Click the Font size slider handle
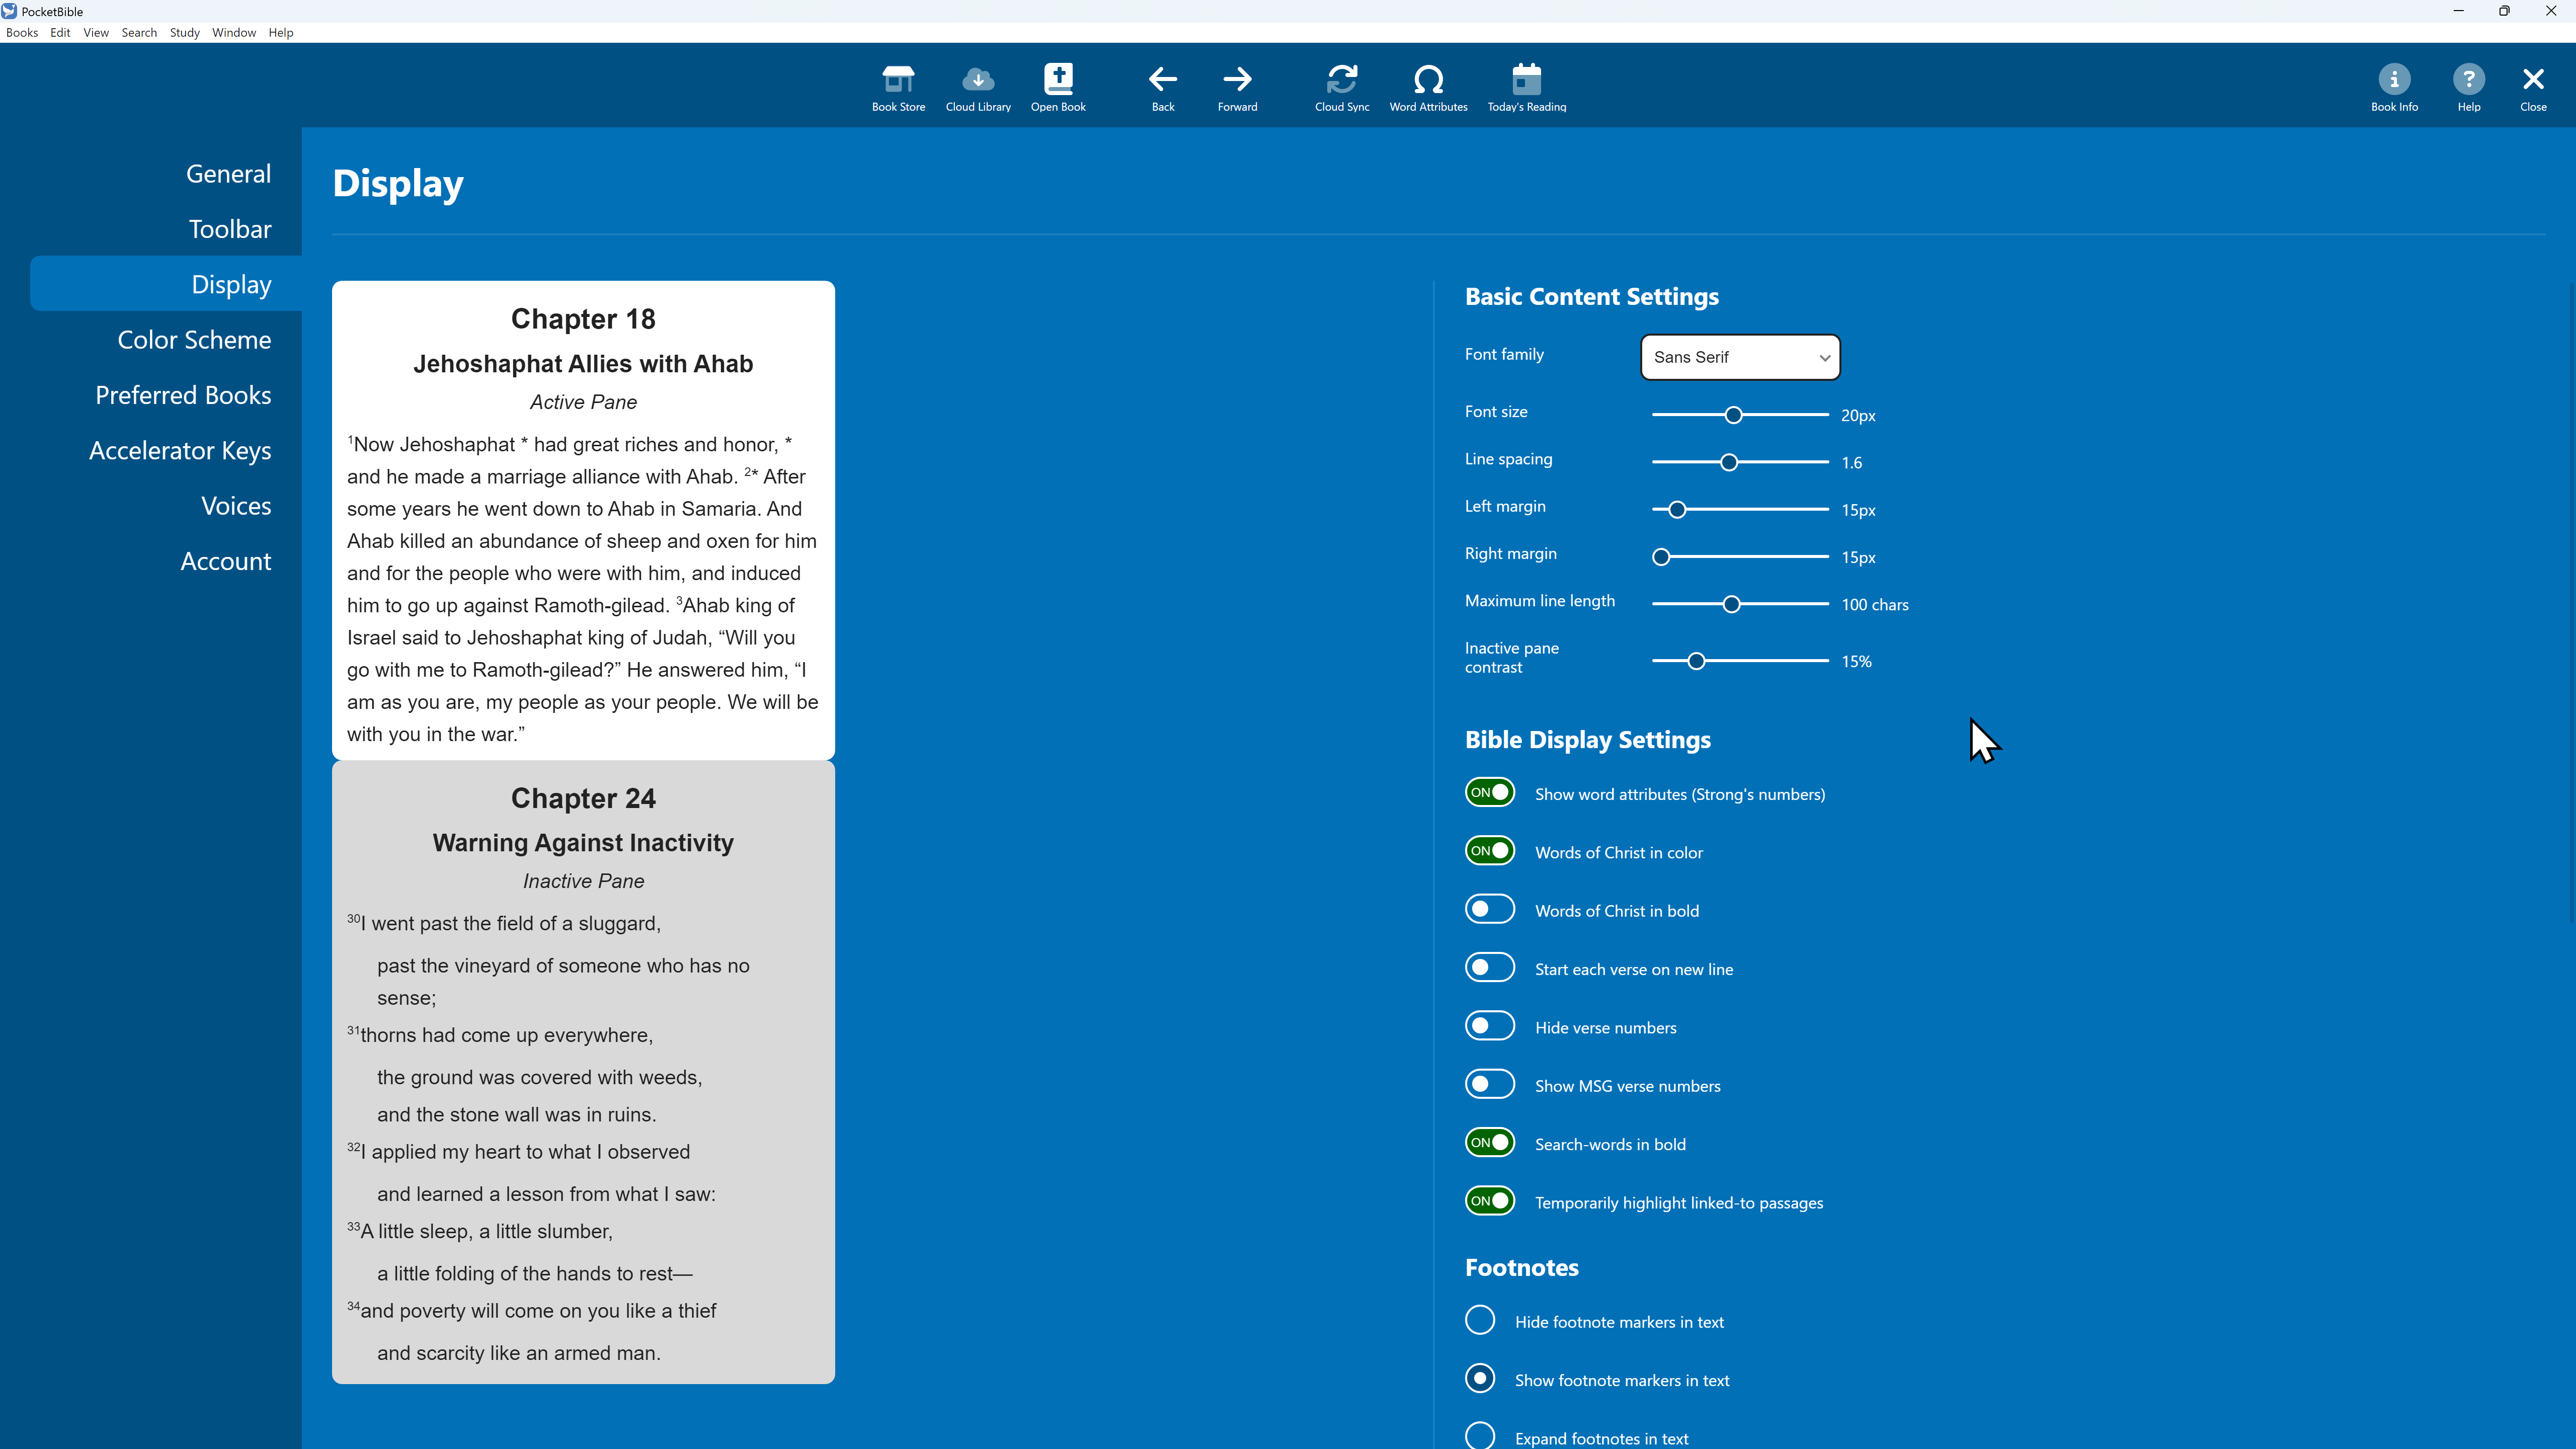Image resolution: width=2576 pixels, height=1449 pixels. coord(1733,415)
